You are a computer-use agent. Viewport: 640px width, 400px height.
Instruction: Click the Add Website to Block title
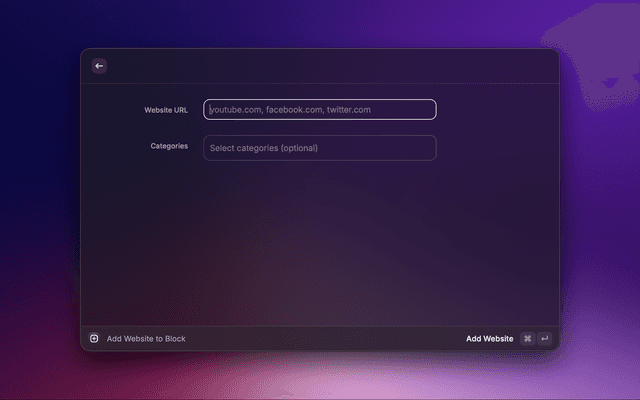pyautogui.click(x=146, y=339)
